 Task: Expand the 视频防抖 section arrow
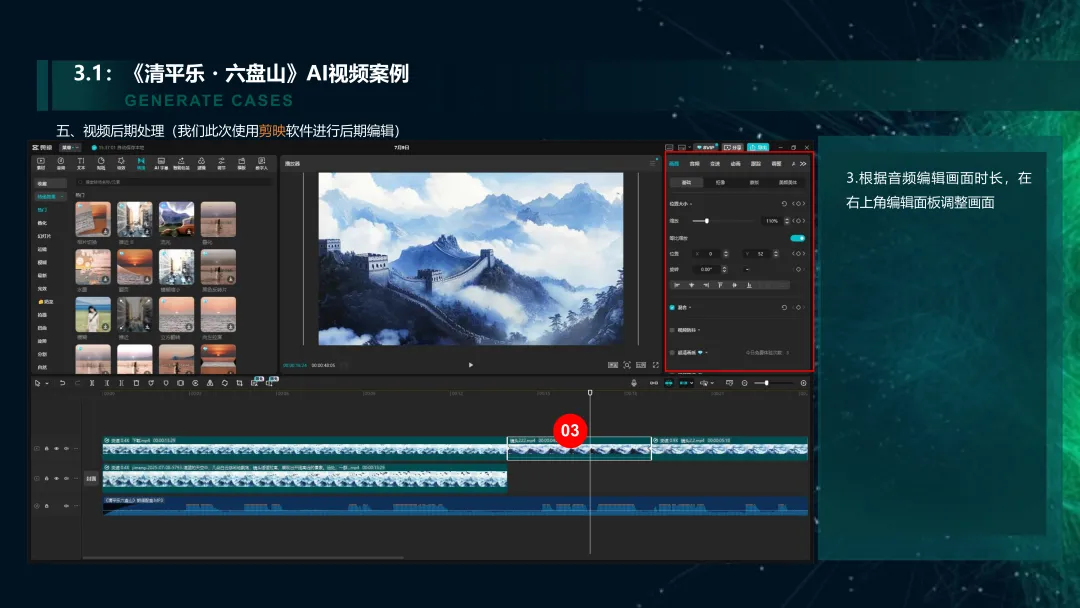(699, 331)
